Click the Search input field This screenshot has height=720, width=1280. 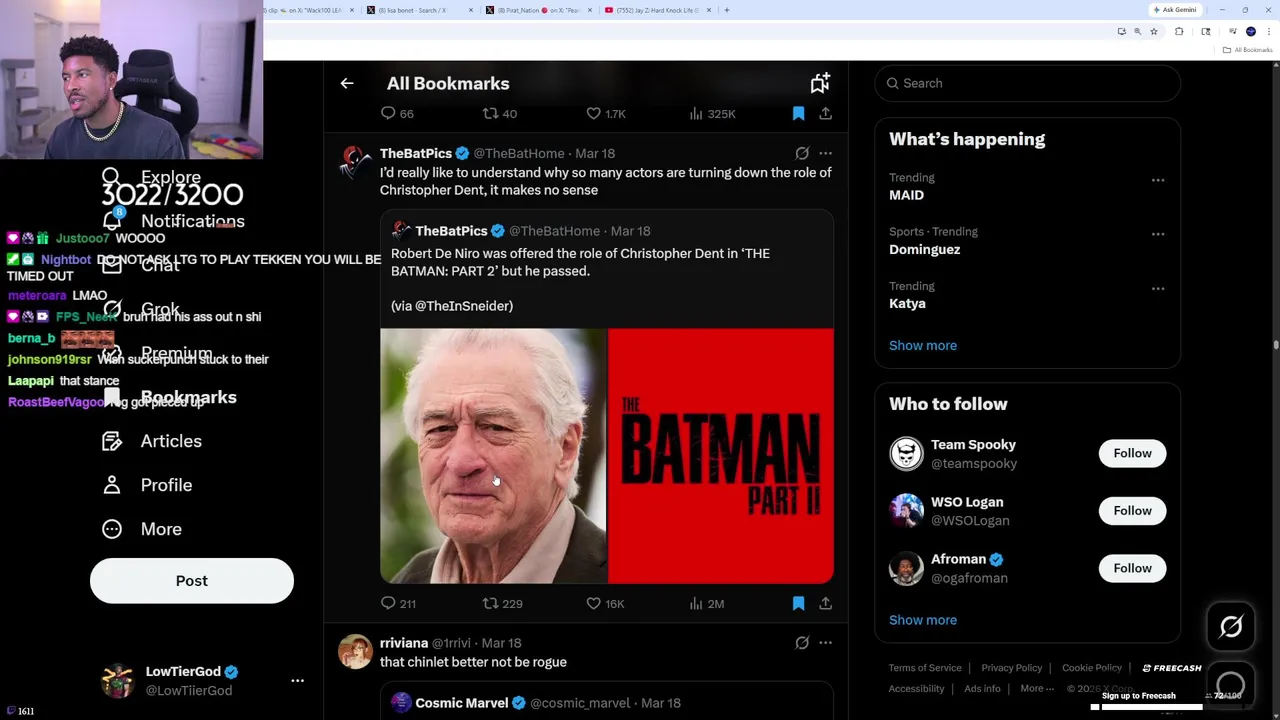[1028, 84]
